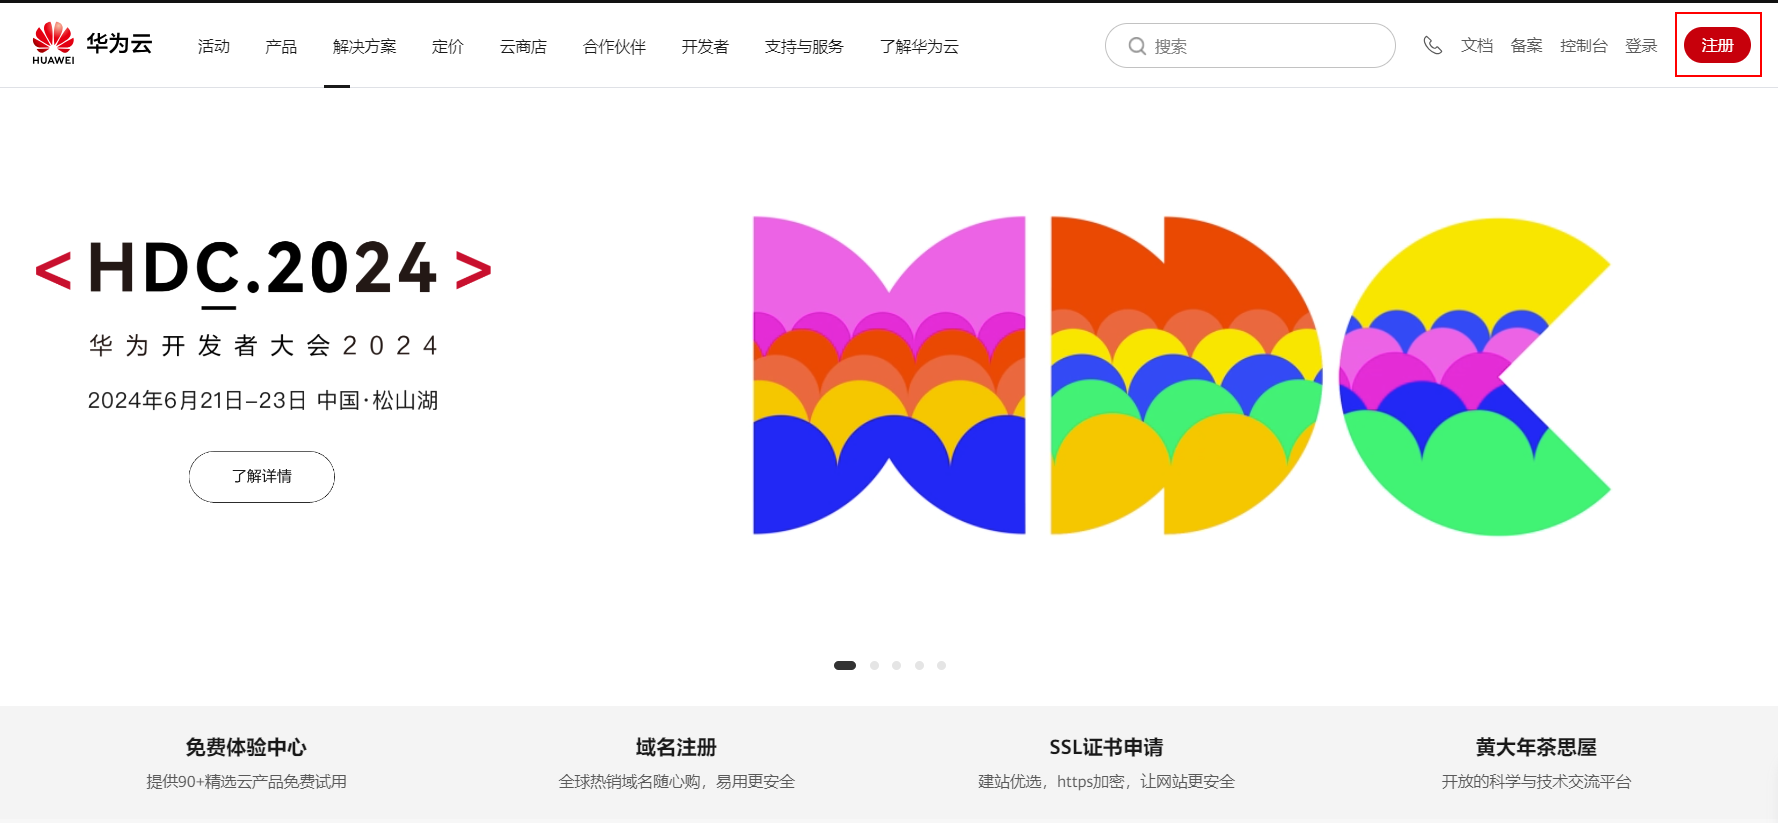The image size is (1778, 823).
Task: Switch to the fifth carousel slide dot
Action: coord(941,665)
